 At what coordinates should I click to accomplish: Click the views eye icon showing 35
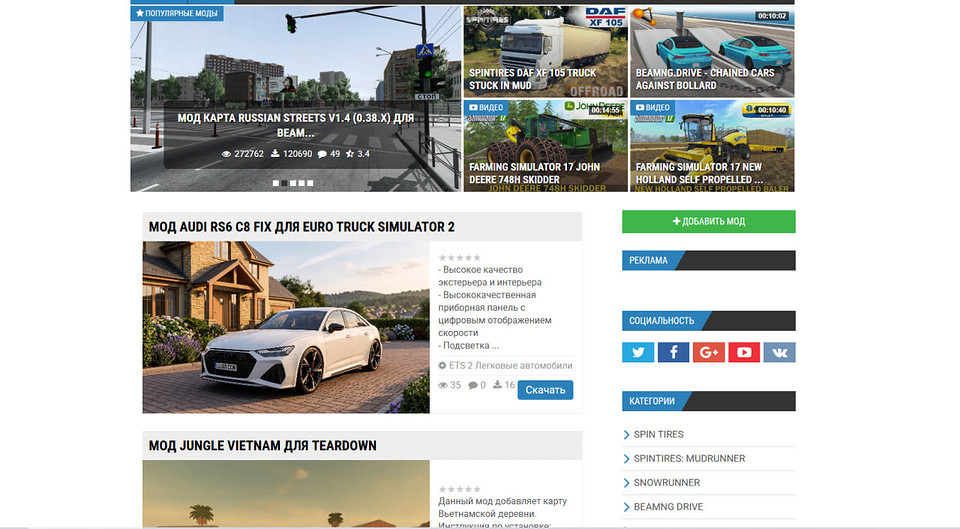coord(443,385)
